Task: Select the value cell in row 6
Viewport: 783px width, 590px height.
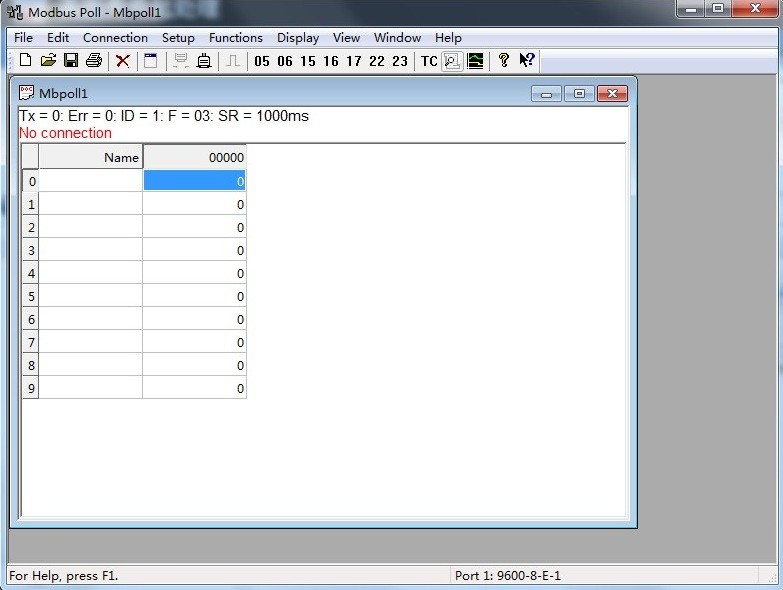Action: [x=194, y=319]
